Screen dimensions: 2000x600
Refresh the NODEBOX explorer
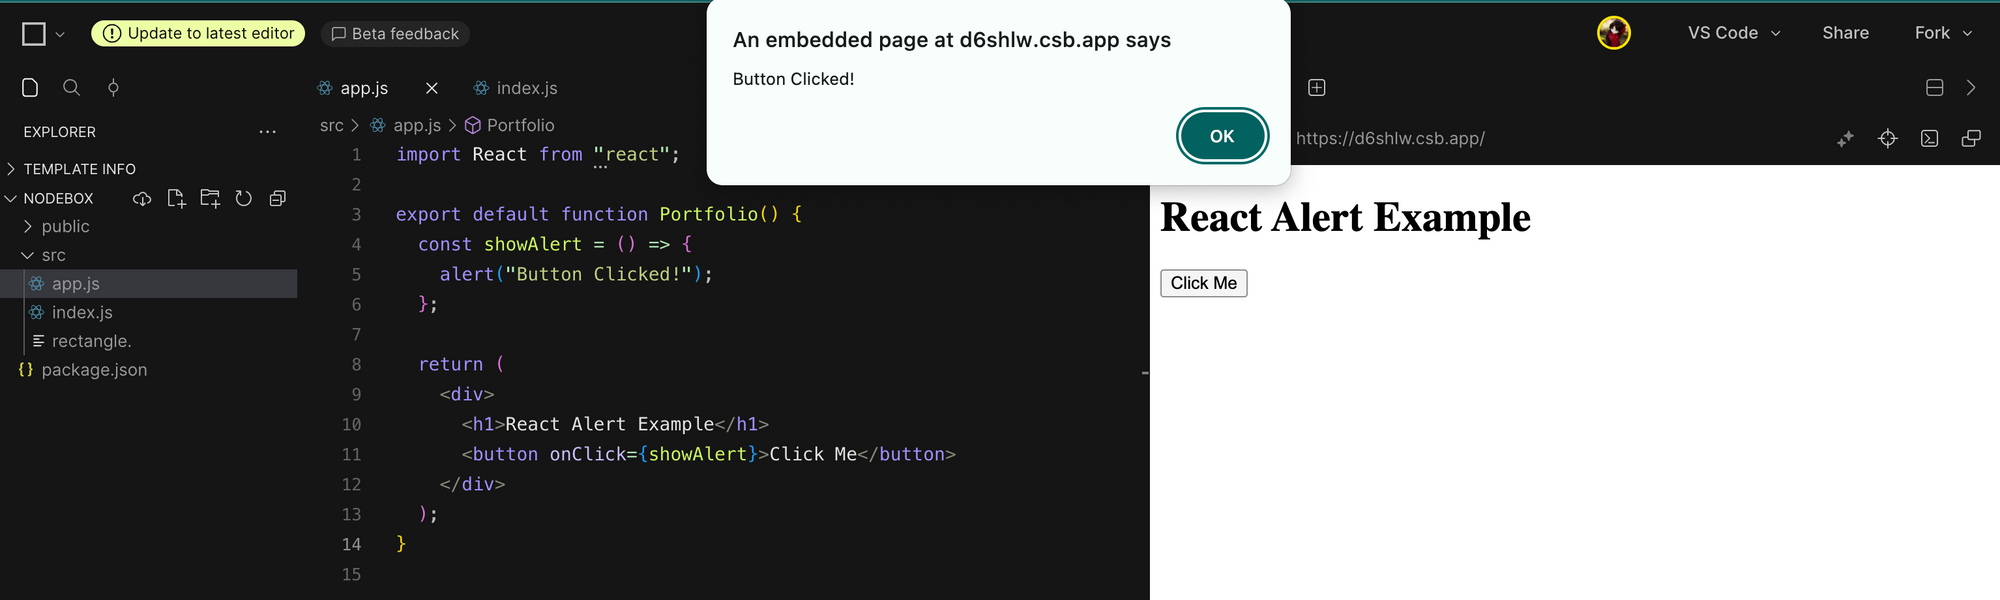click(x=244, y=198)
